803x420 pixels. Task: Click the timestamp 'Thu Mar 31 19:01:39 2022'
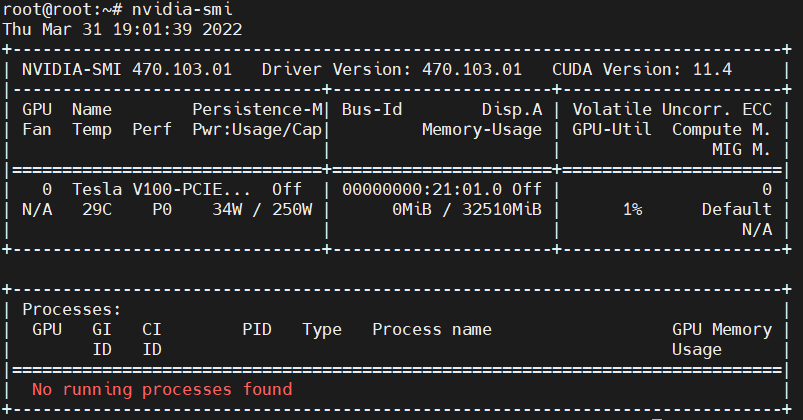tap(122, 29)
